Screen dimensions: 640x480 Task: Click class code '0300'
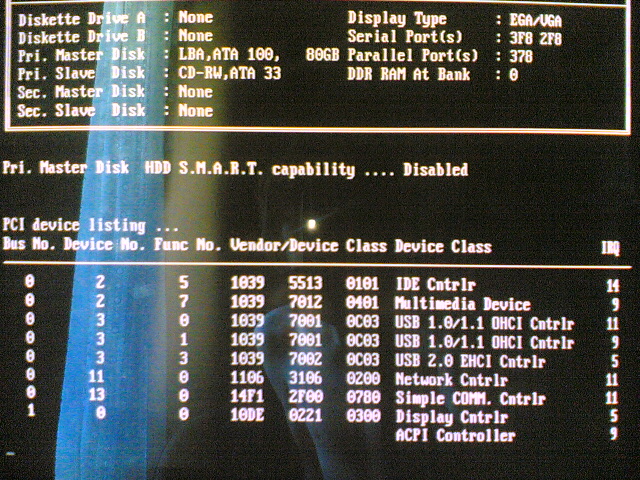[363, 416]
